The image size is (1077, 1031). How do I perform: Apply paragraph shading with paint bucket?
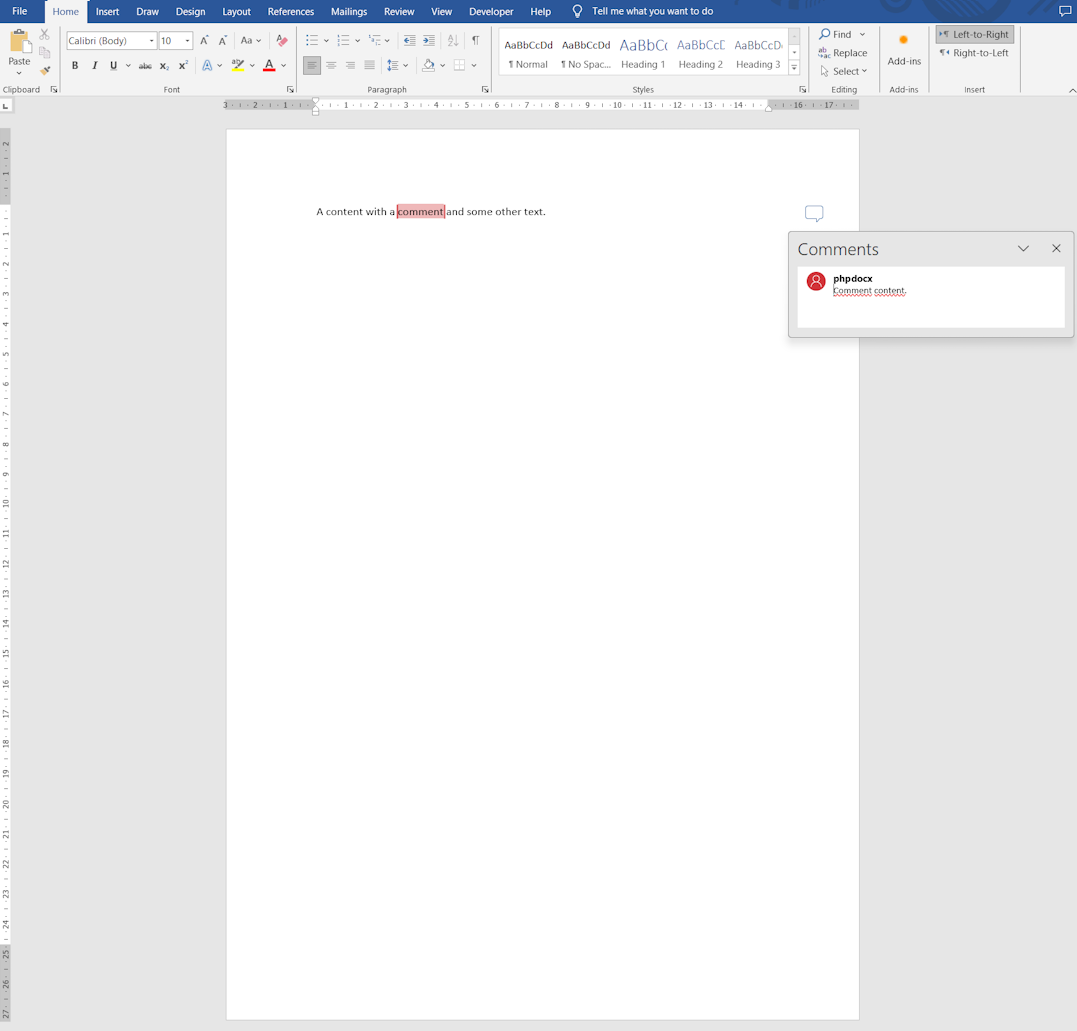(429, 65)
